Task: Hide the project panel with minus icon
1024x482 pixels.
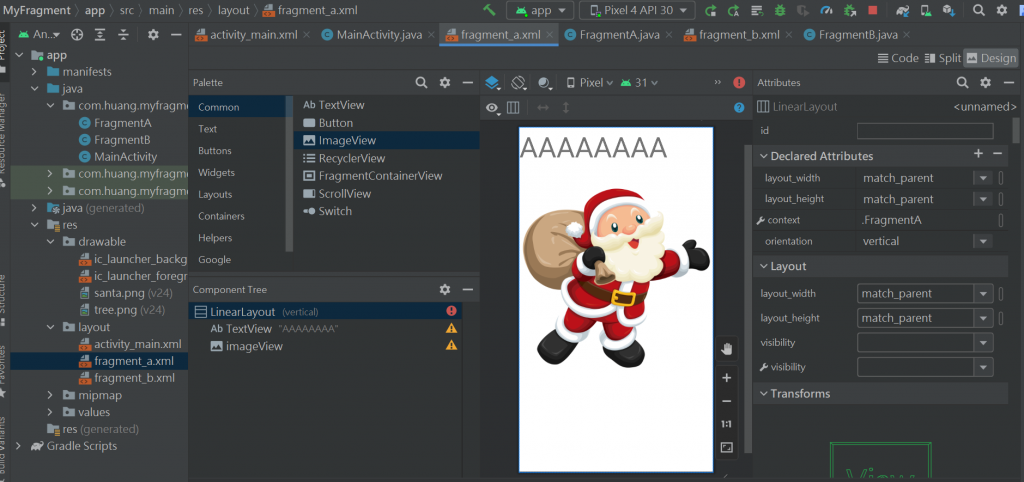Action: coord(176,35)
